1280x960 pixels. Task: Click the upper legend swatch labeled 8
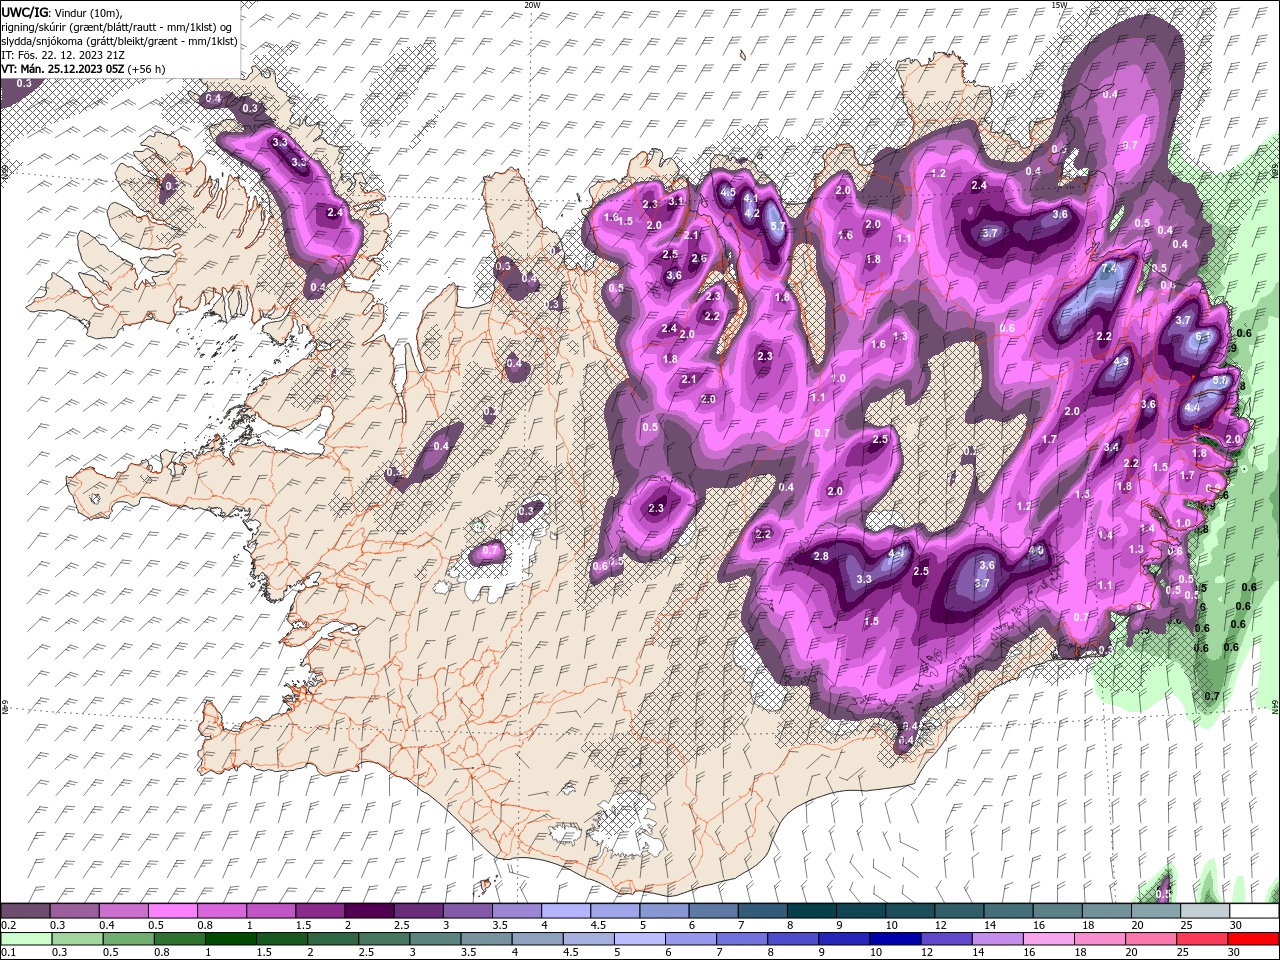[x=811, y=911]
